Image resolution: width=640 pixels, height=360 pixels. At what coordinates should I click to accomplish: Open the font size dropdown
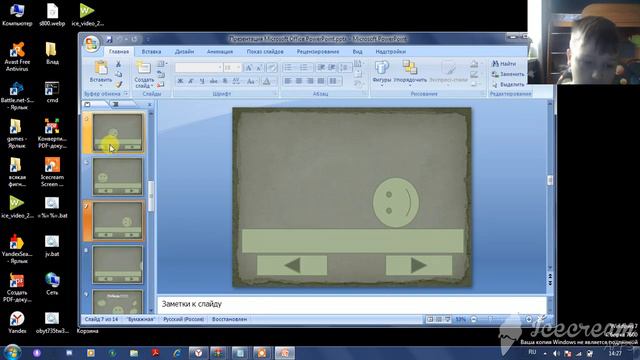point(238,68)
